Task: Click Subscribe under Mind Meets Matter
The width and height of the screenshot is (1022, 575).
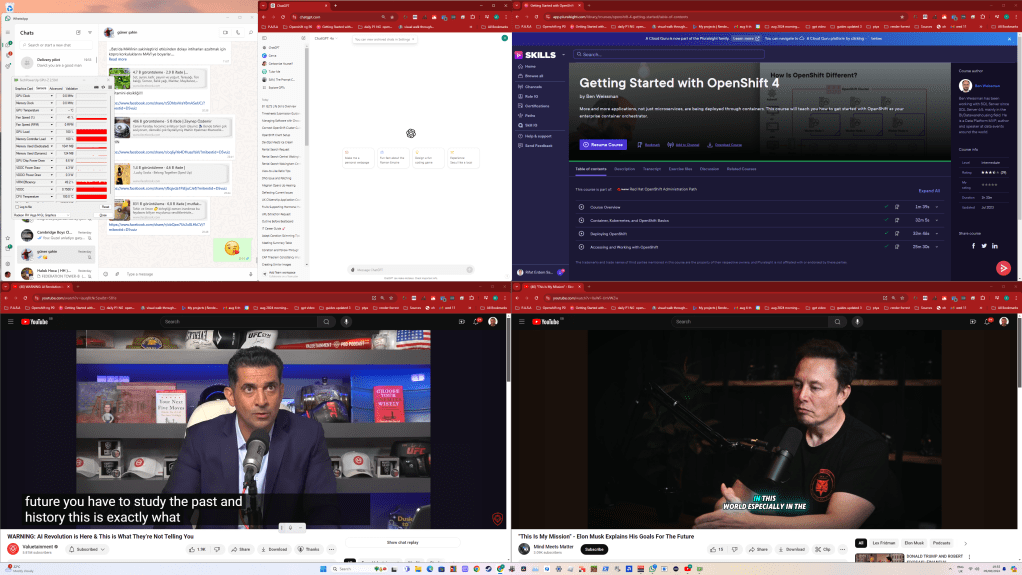Action: [594, 549]
